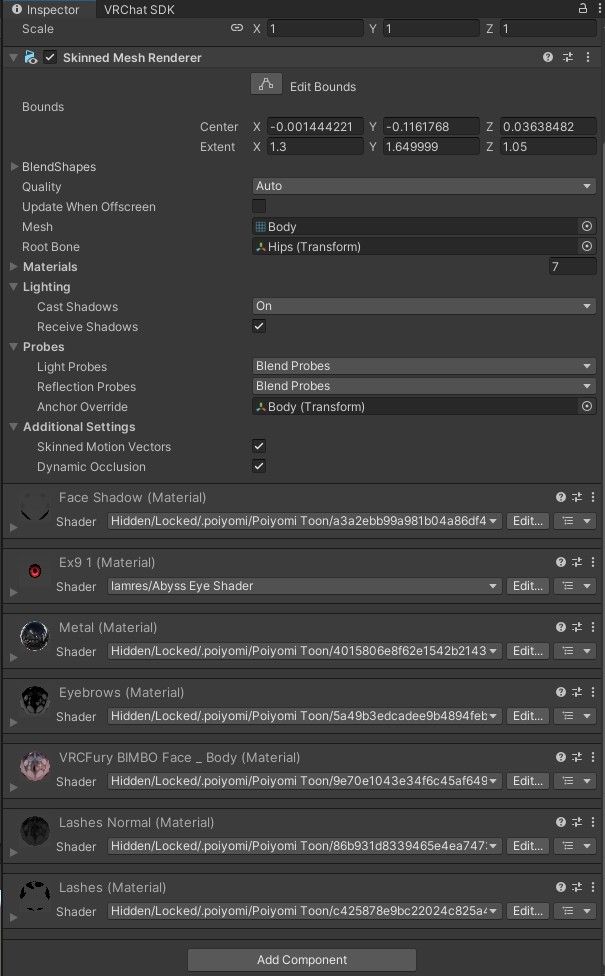
Task: Open the Anchor Override object picker icon
Action: [586, 406]
